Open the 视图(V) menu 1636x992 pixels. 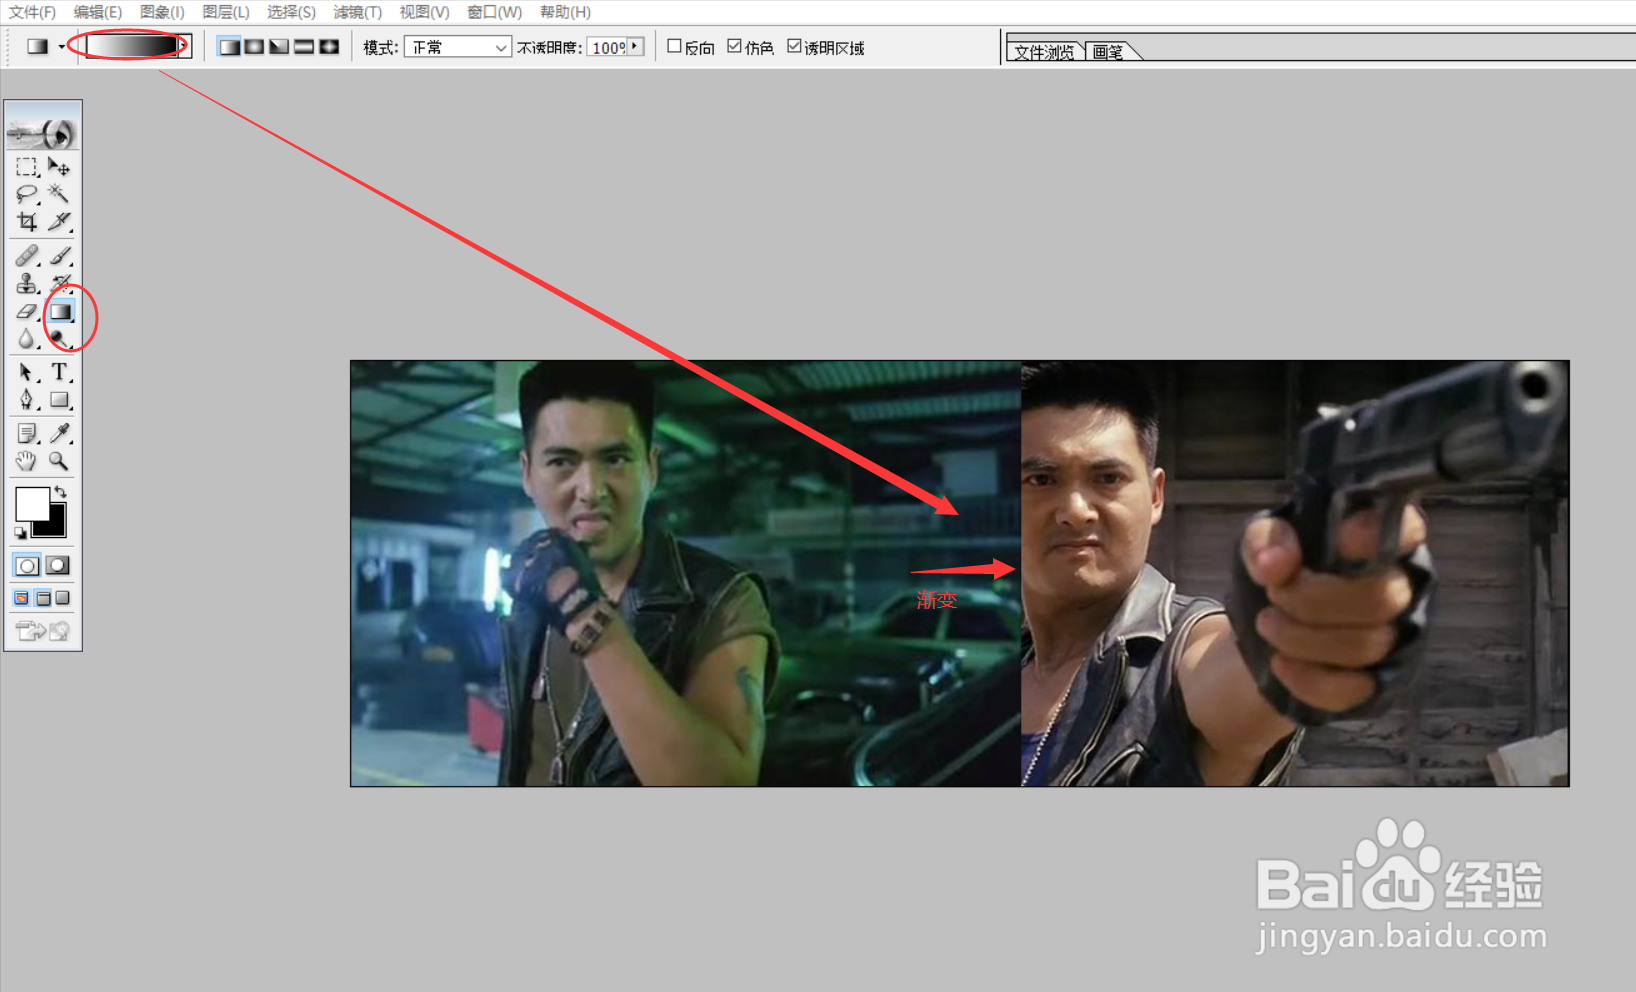pos(424,12)
